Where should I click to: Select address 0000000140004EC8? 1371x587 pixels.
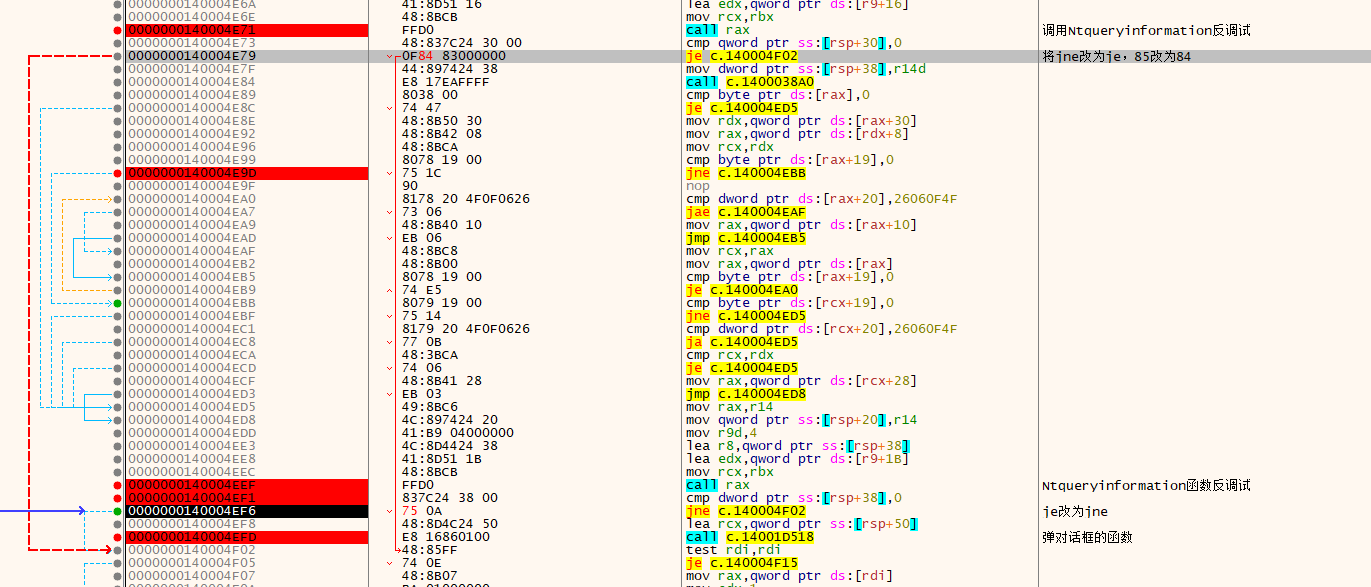[191, 342]
